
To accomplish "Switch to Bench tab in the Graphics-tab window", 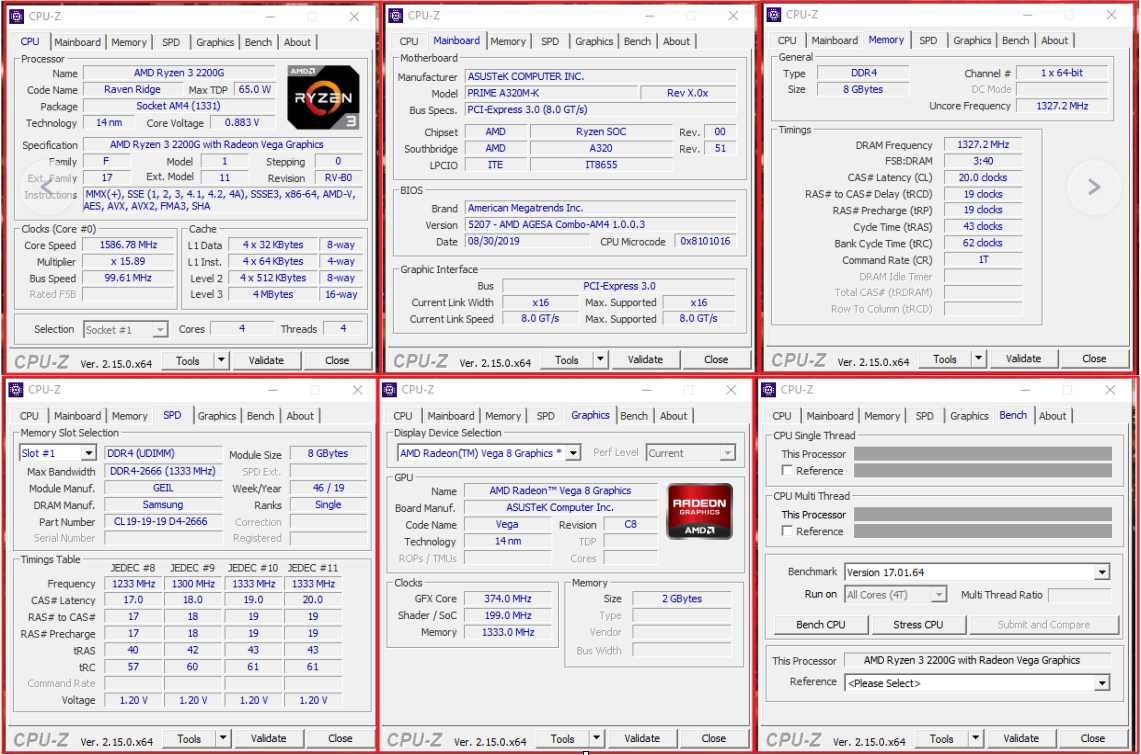I will click(x=633, y=416).
